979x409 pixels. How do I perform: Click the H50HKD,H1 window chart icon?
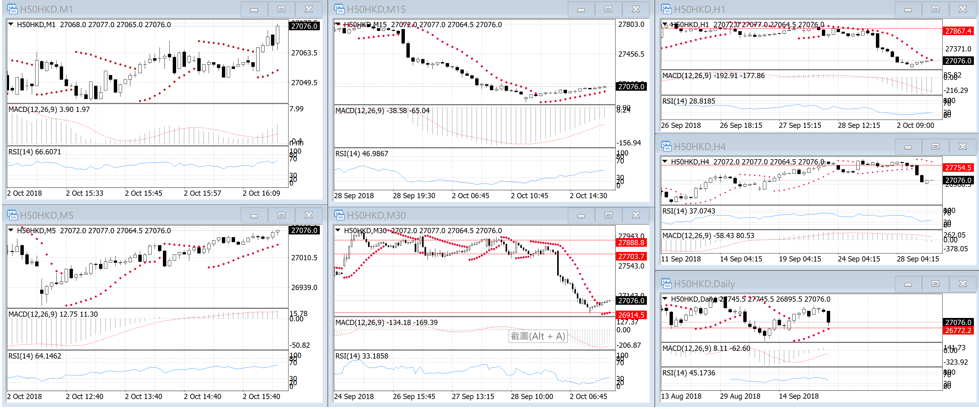tap(666, 9)
